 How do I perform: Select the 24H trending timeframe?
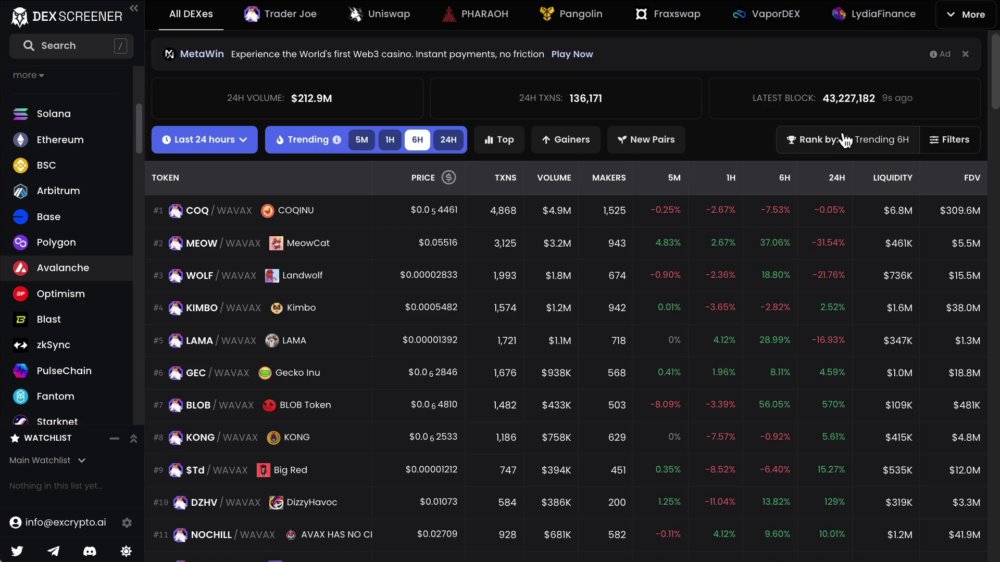(x=448, y=140)
